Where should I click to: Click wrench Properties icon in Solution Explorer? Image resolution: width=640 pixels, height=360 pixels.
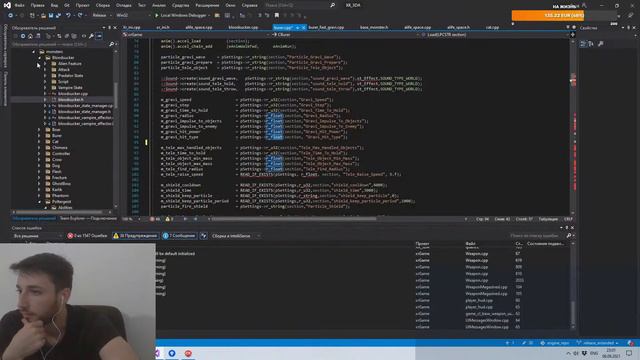[91, 36]
